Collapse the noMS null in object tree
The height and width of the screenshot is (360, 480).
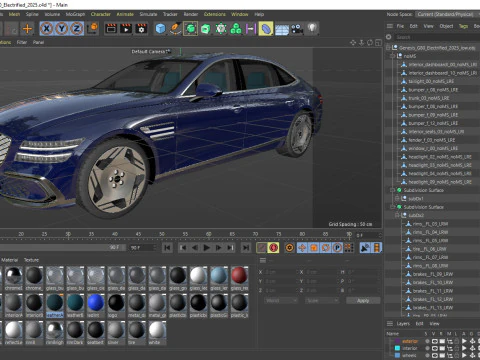click(393, 56)
